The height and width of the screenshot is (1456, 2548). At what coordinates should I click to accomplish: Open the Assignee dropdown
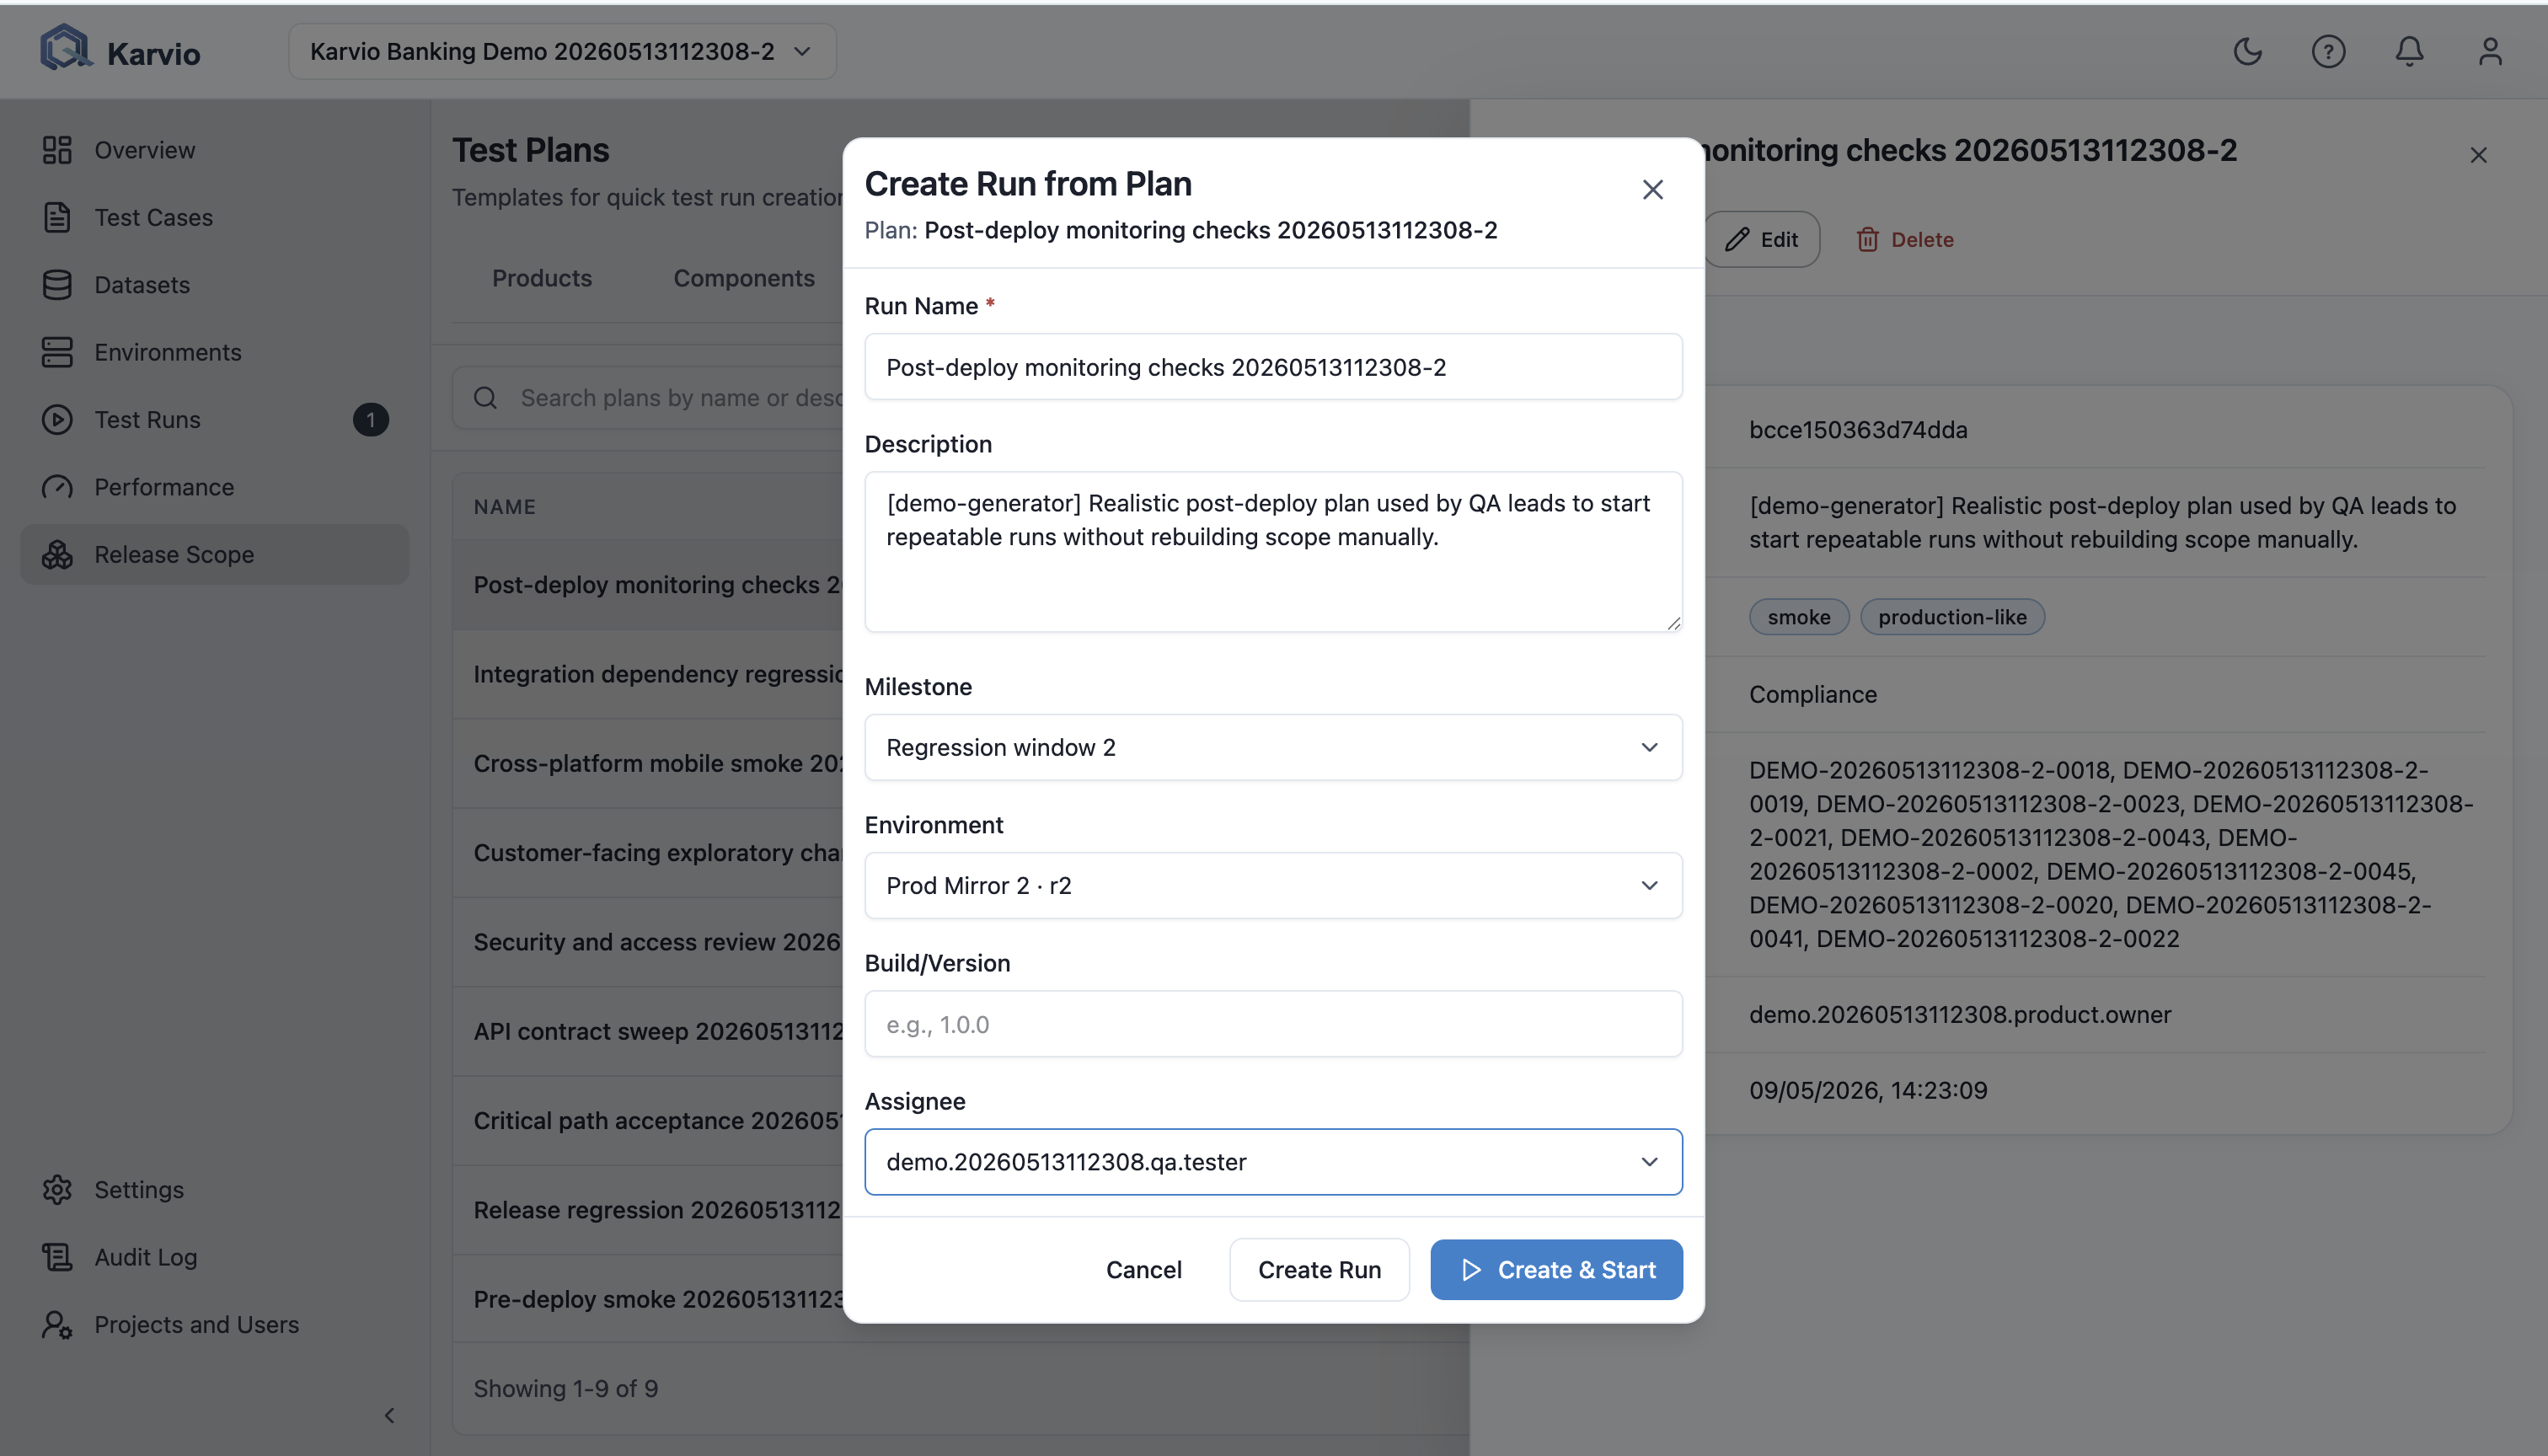click(x=1273, y=1161)
